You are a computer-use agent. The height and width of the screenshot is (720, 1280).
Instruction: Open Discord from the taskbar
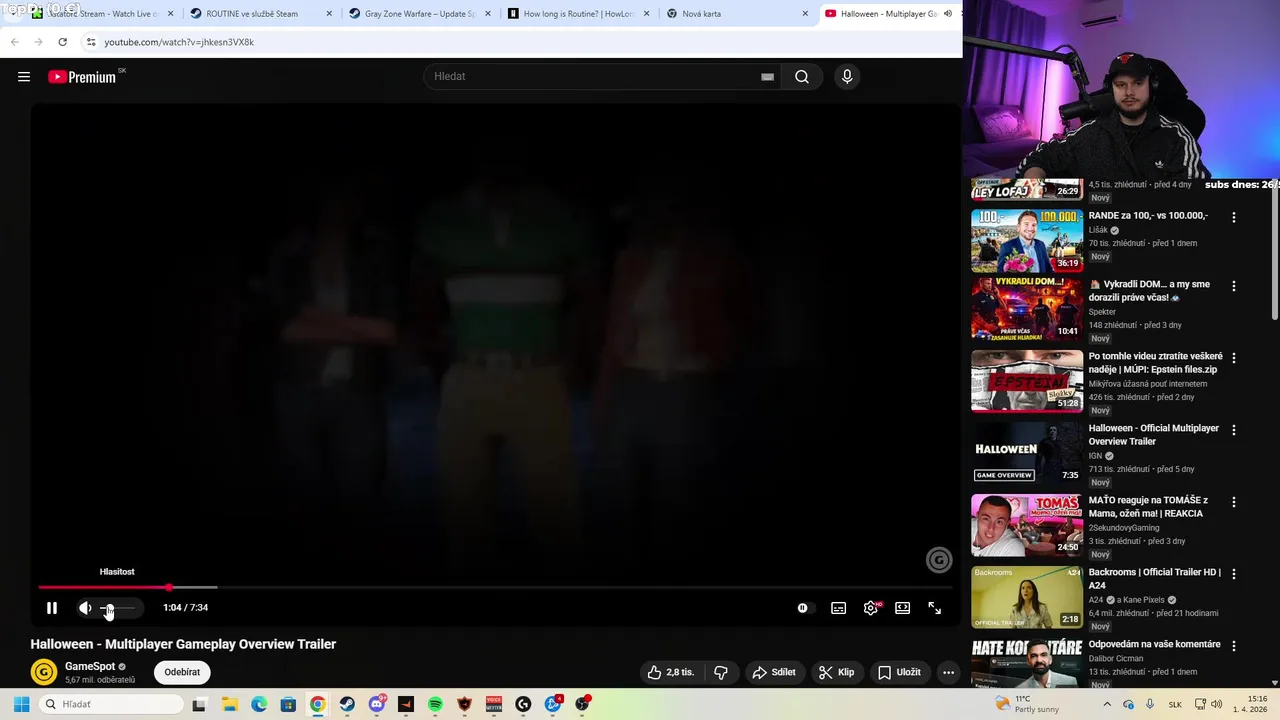coord(376,704)
